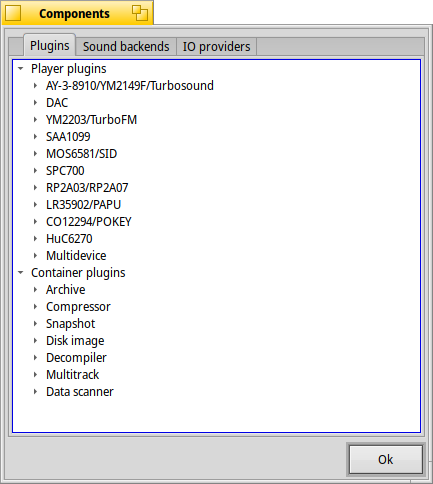Screen dimensions: 433x484
Task: Click the yellow close box in title bar
Action: tap(13, 13)
